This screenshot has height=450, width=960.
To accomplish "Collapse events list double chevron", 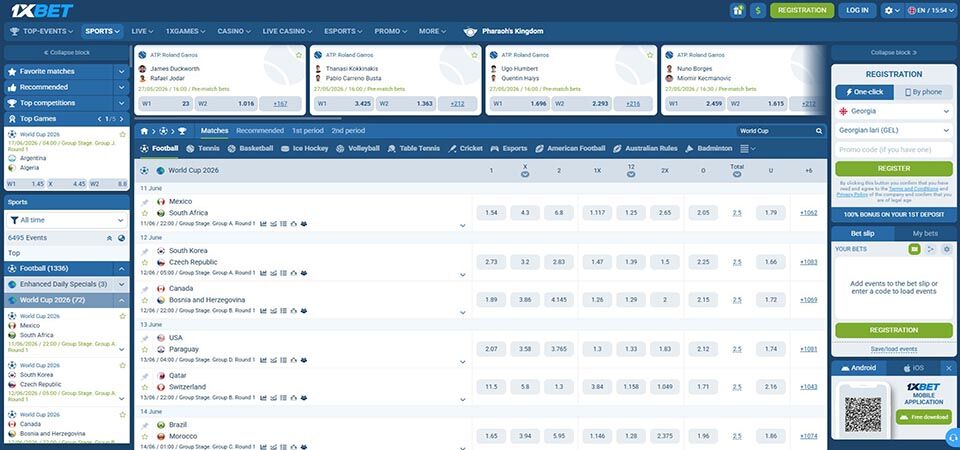I will (109, 238).
